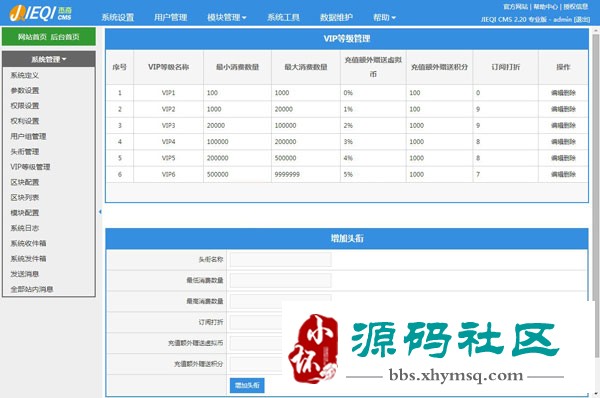
Task: Open the 授权信息 link
Action: [x=576, y=7]
